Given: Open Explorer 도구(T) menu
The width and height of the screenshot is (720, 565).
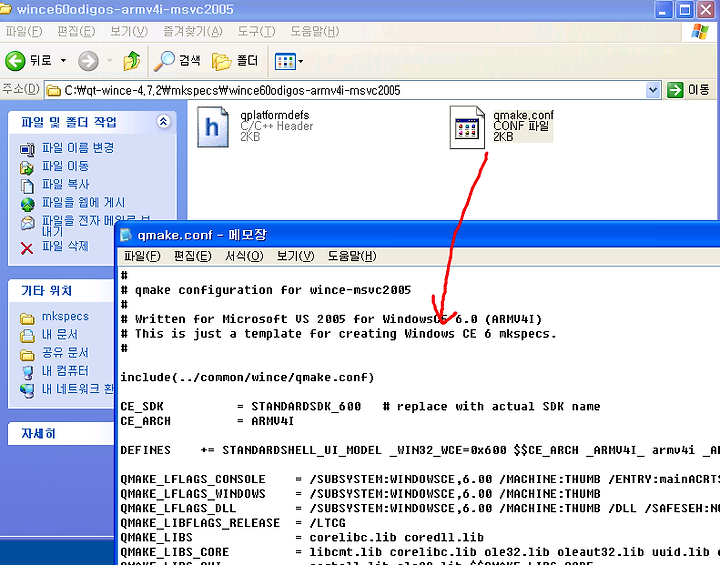Looking at the screenshot, I should 256,31.
